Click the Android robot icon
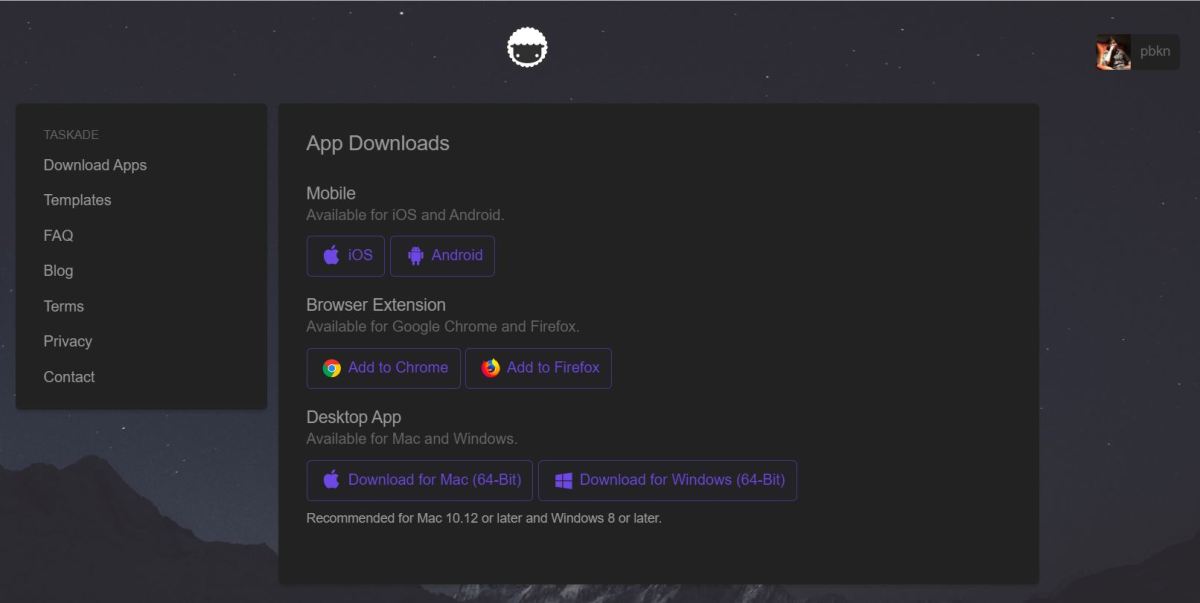 click(x=418, y=255)
